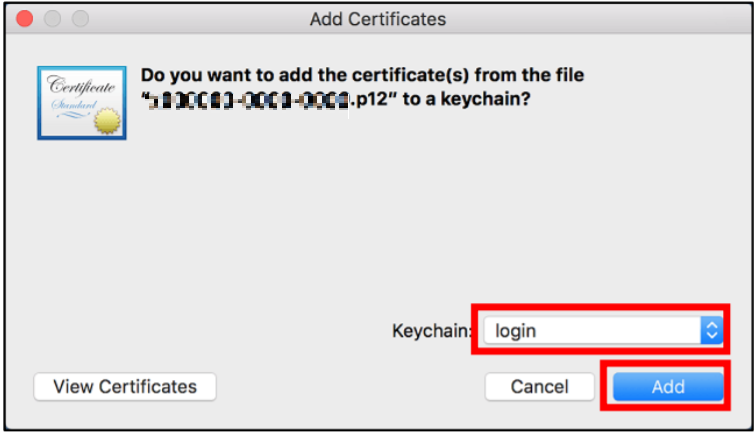This screenshot has width=754, height=432.
Task: Click the "Keychain:" label
Action: coord(430,330)
